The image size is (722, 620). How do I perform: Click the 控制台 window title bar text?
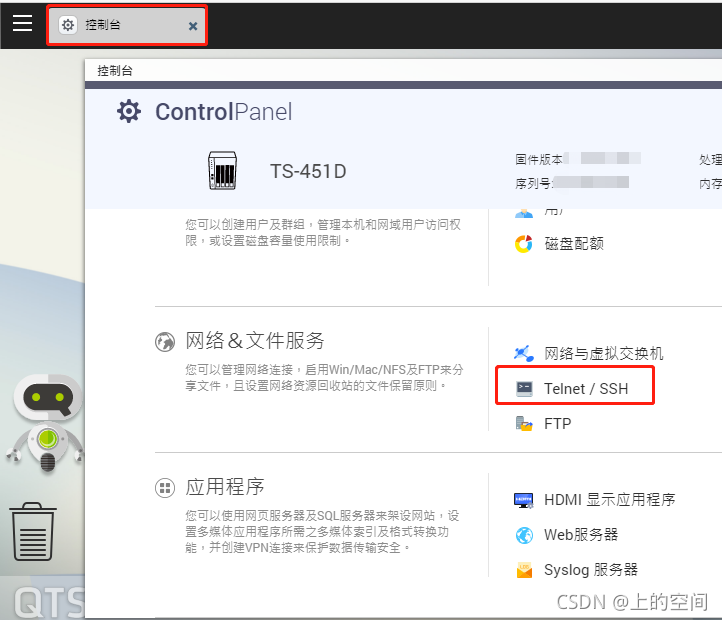click(x=115, y=70)
